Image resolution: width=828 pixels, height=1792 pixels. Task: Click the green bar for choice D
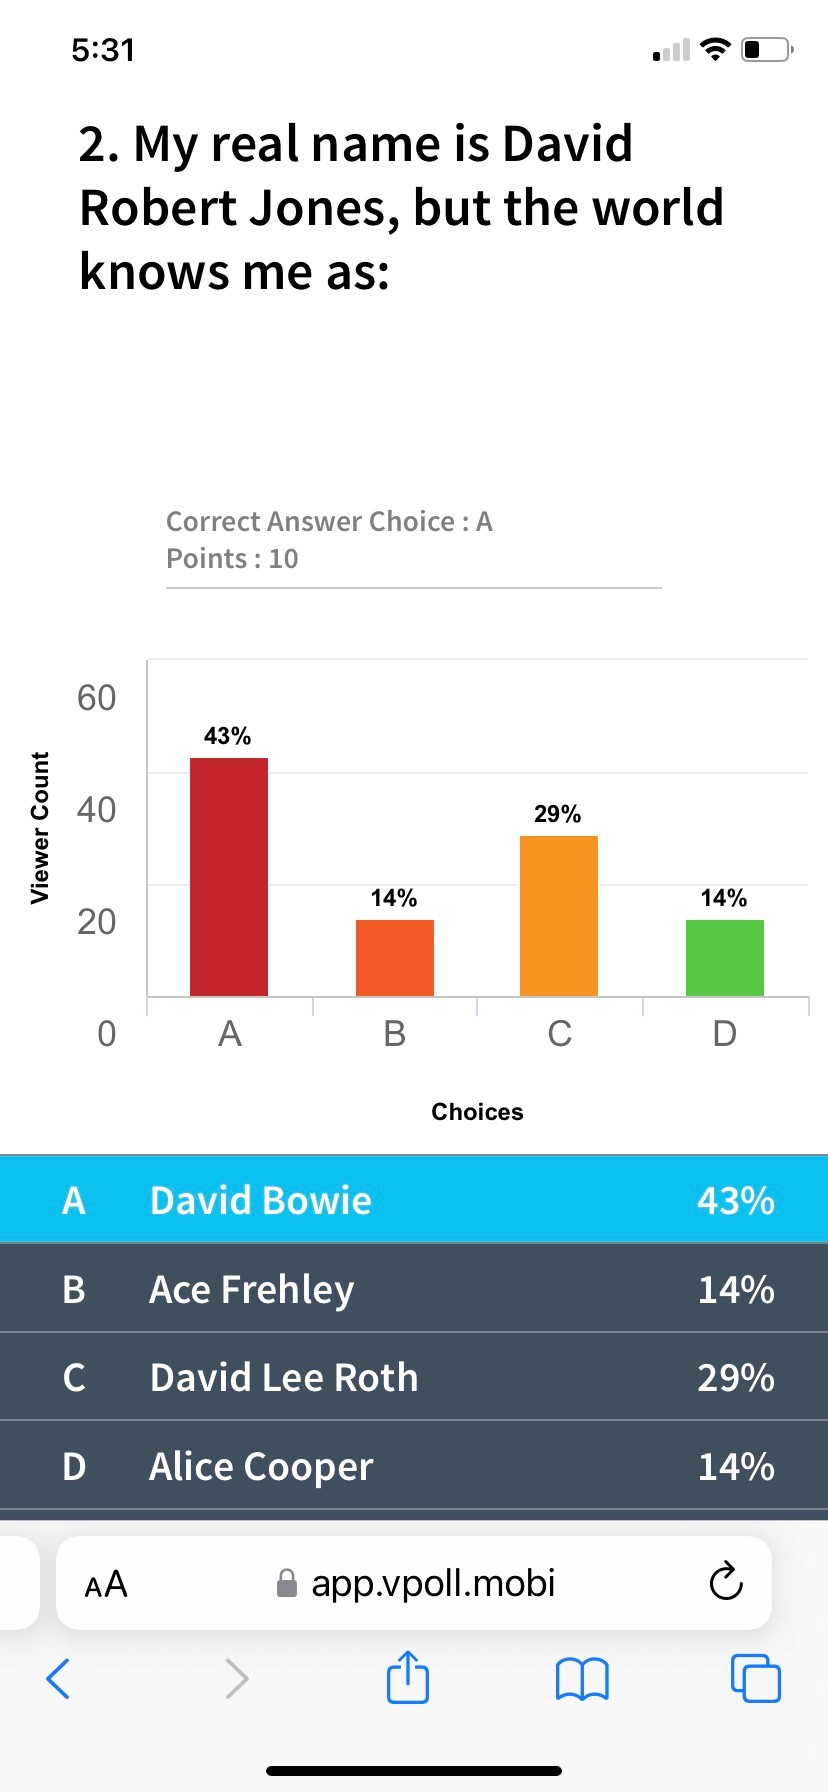click(x=725, y=958)
